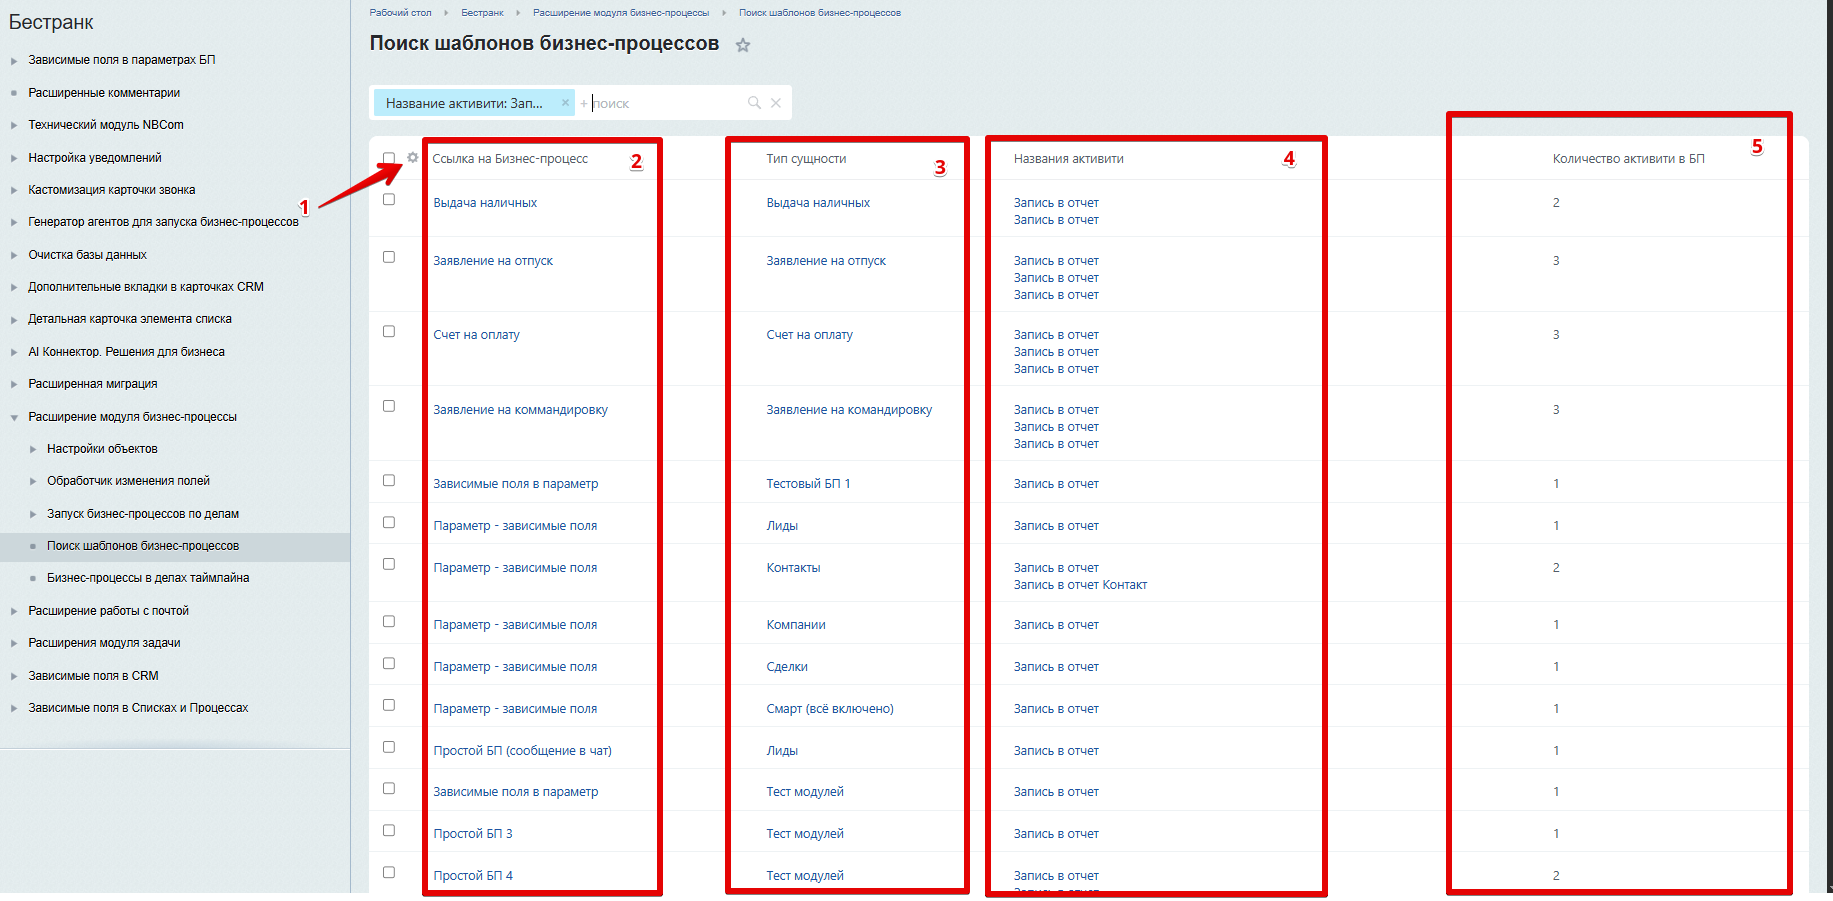This screenshot has height=901, width=1833.
Task: Expand the 'Настройки объектов' arrow
Action: (x=33, y=450)
